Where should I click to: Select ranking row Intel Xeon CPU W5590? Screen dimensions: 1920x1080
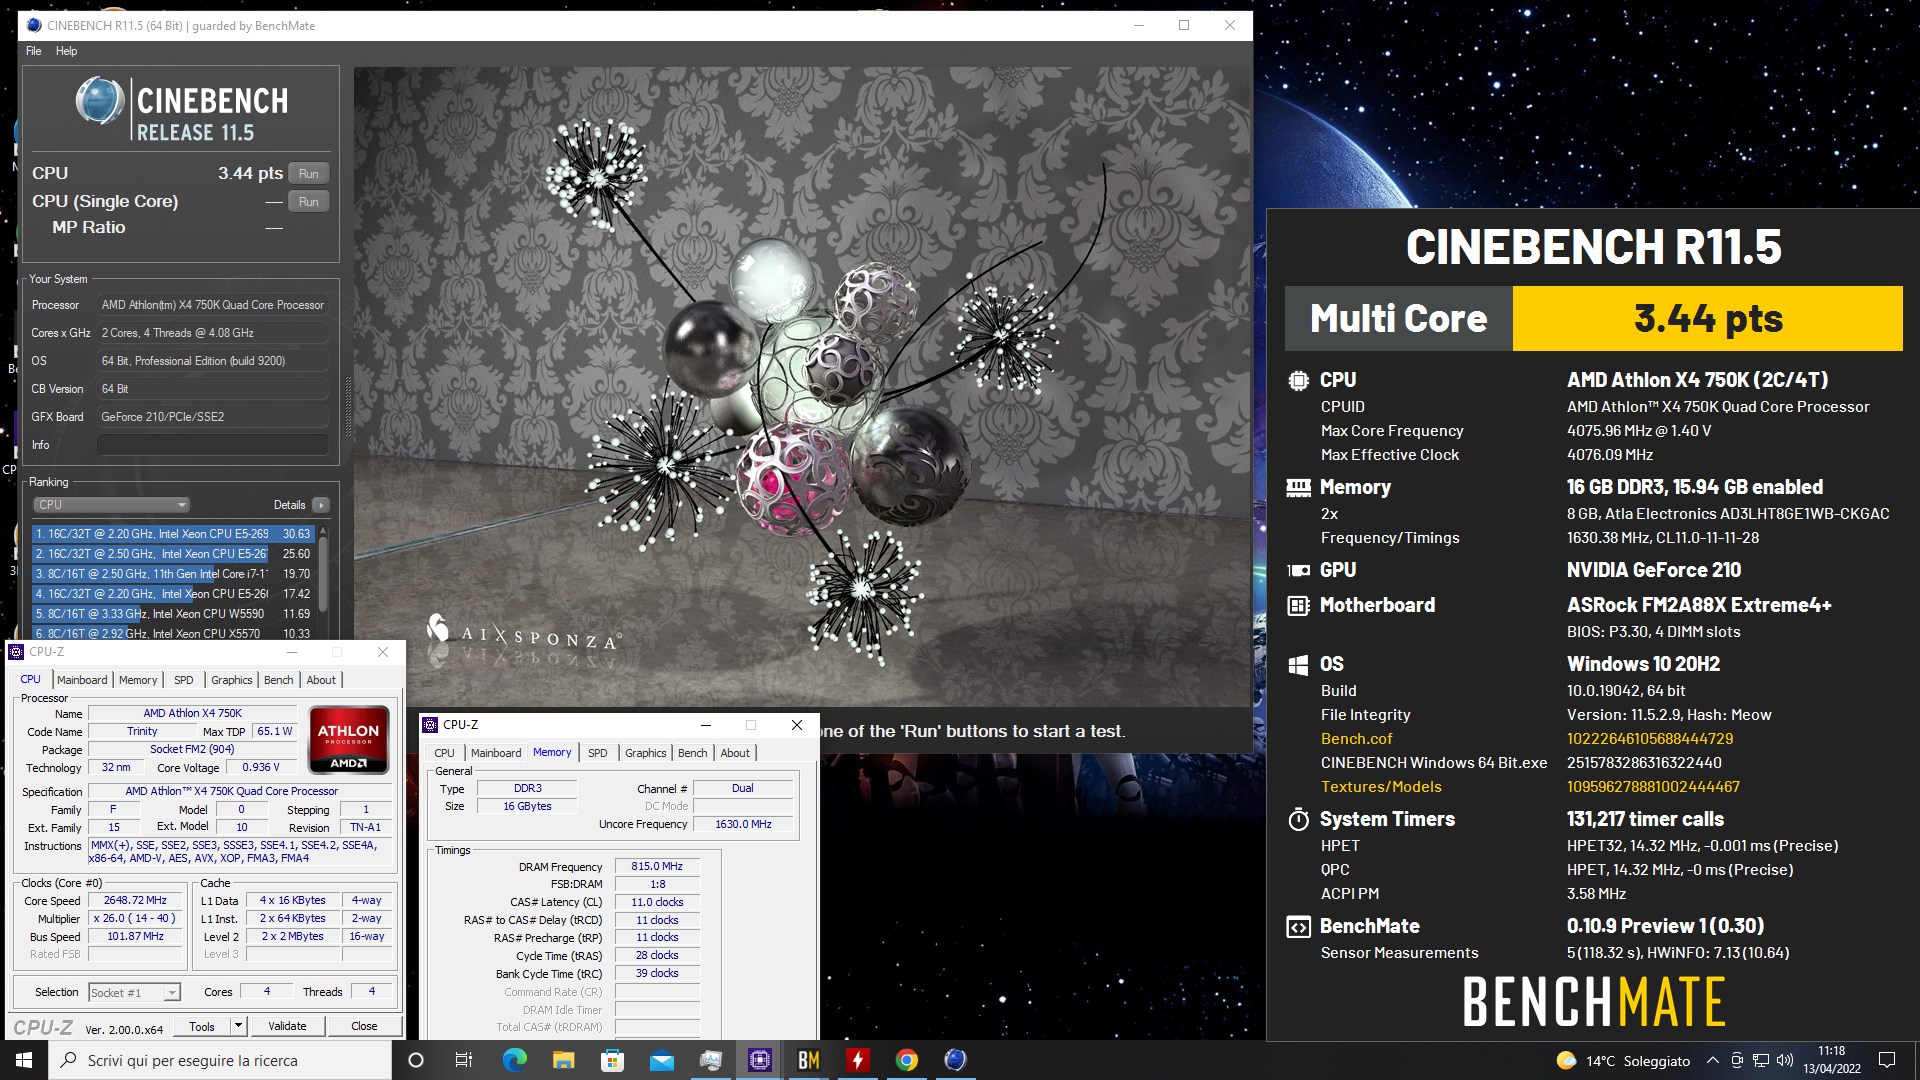pos(173,614)
